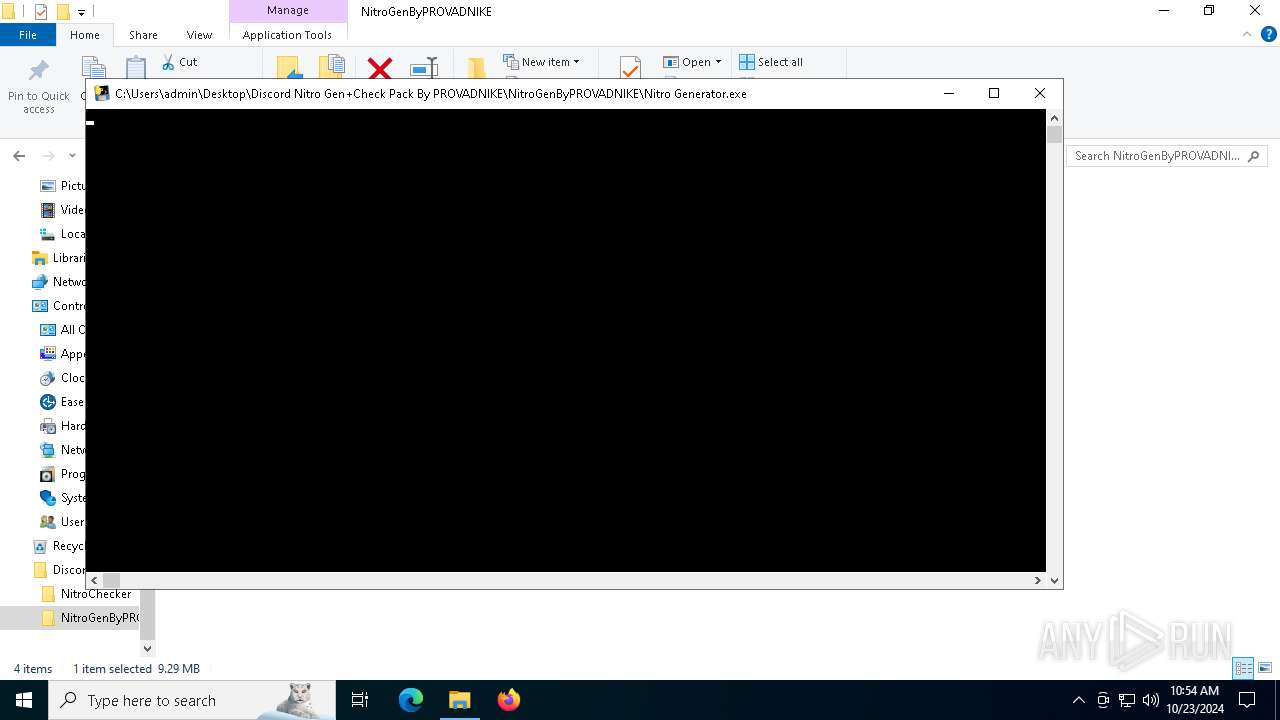The image size is (1280, 720).
Task: Maximize the Nitro Generator console window
Action: (994, 93)
